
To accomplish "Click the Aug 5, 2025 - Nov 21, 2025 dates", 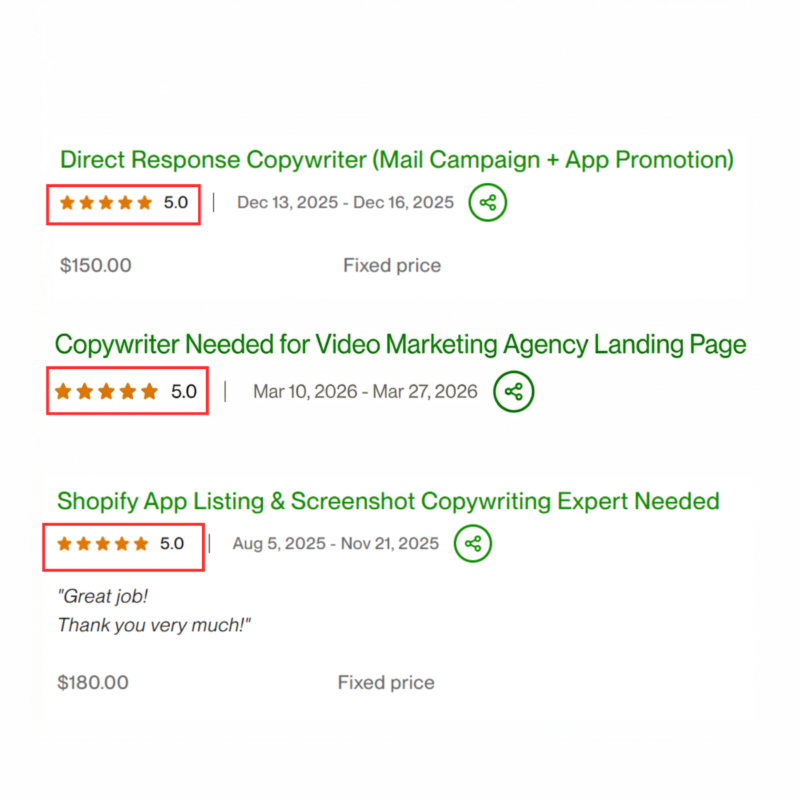I will coord(335,544).
